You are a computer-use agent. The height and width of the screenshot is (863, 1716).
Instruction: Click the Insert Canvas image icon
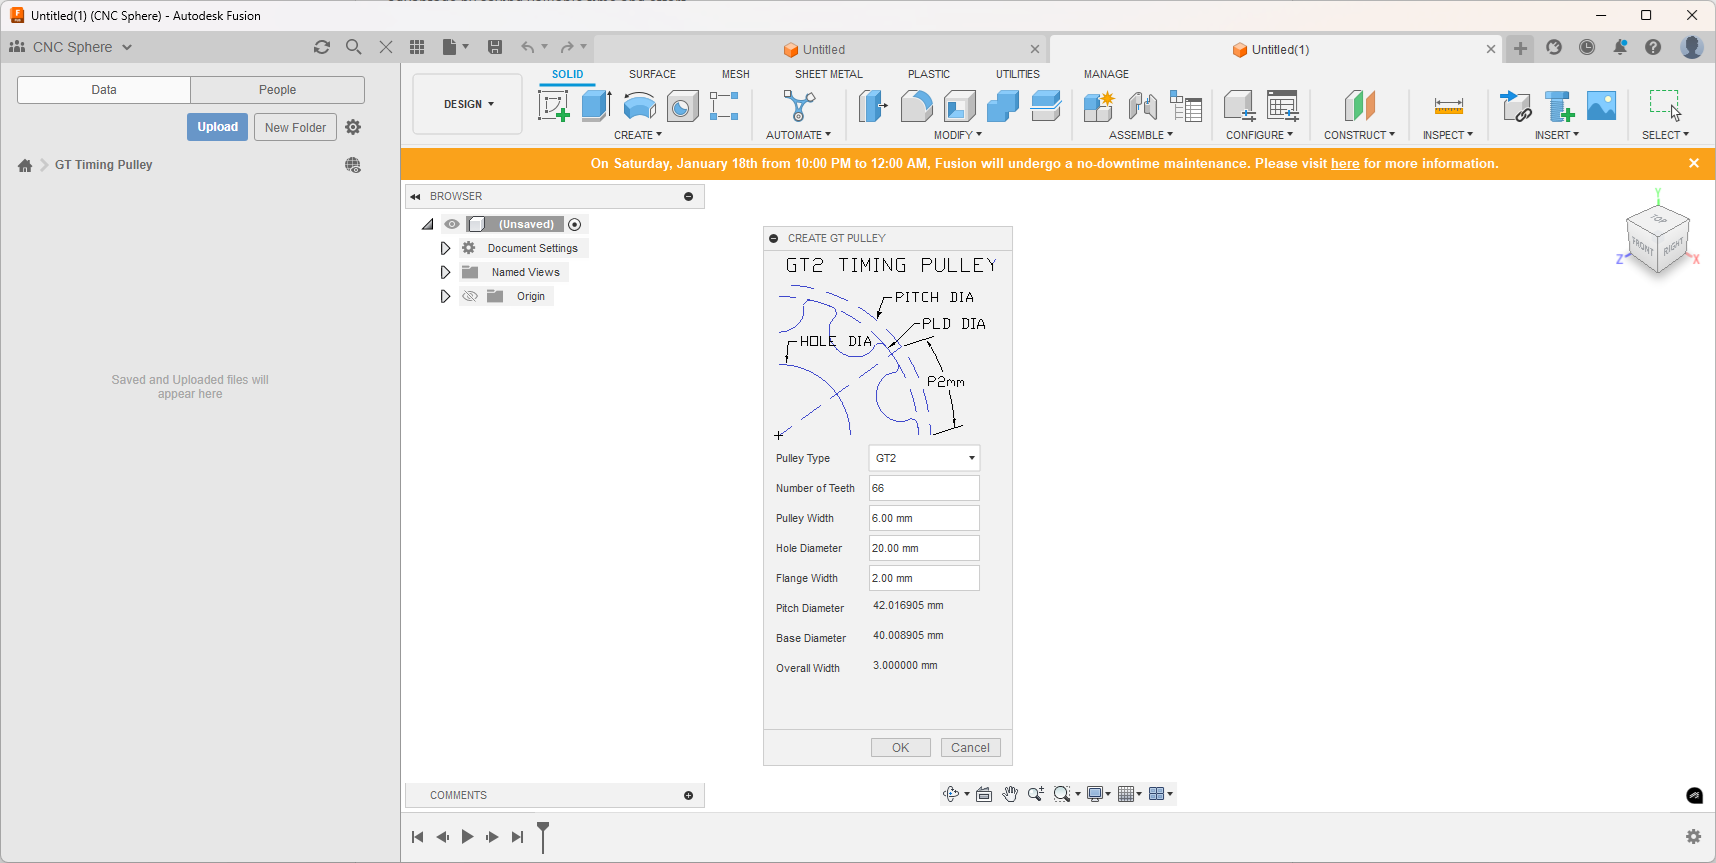[x=1601, y=105]
